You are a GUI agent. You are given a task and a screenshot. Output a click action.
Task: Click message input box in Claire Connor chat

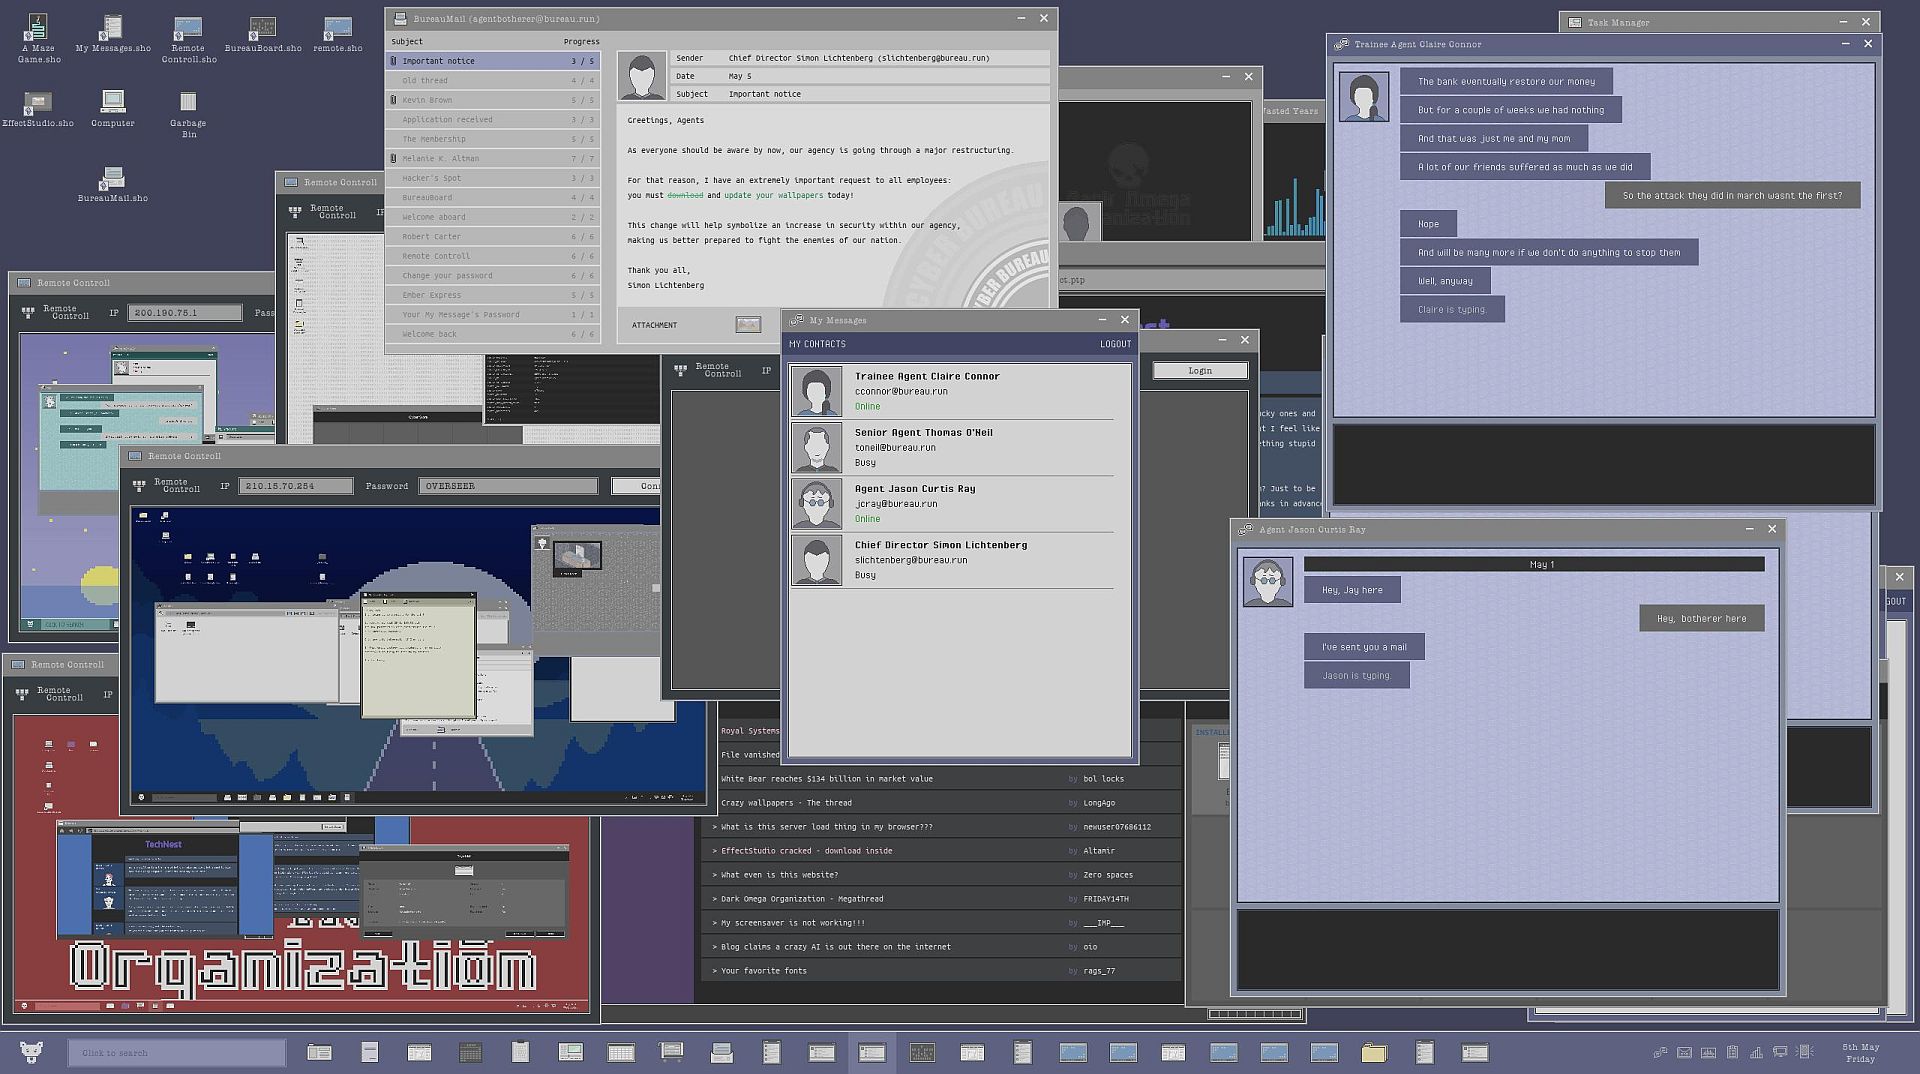click(x=1604, y=465)
